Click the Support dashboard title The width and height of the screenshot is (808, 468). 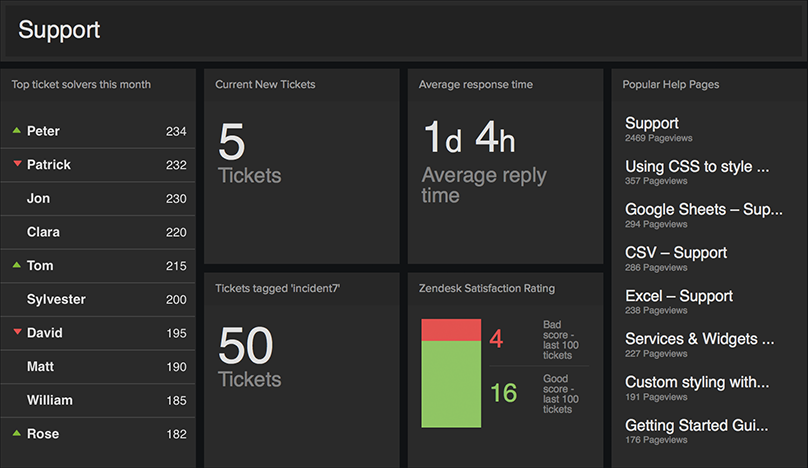59,30
